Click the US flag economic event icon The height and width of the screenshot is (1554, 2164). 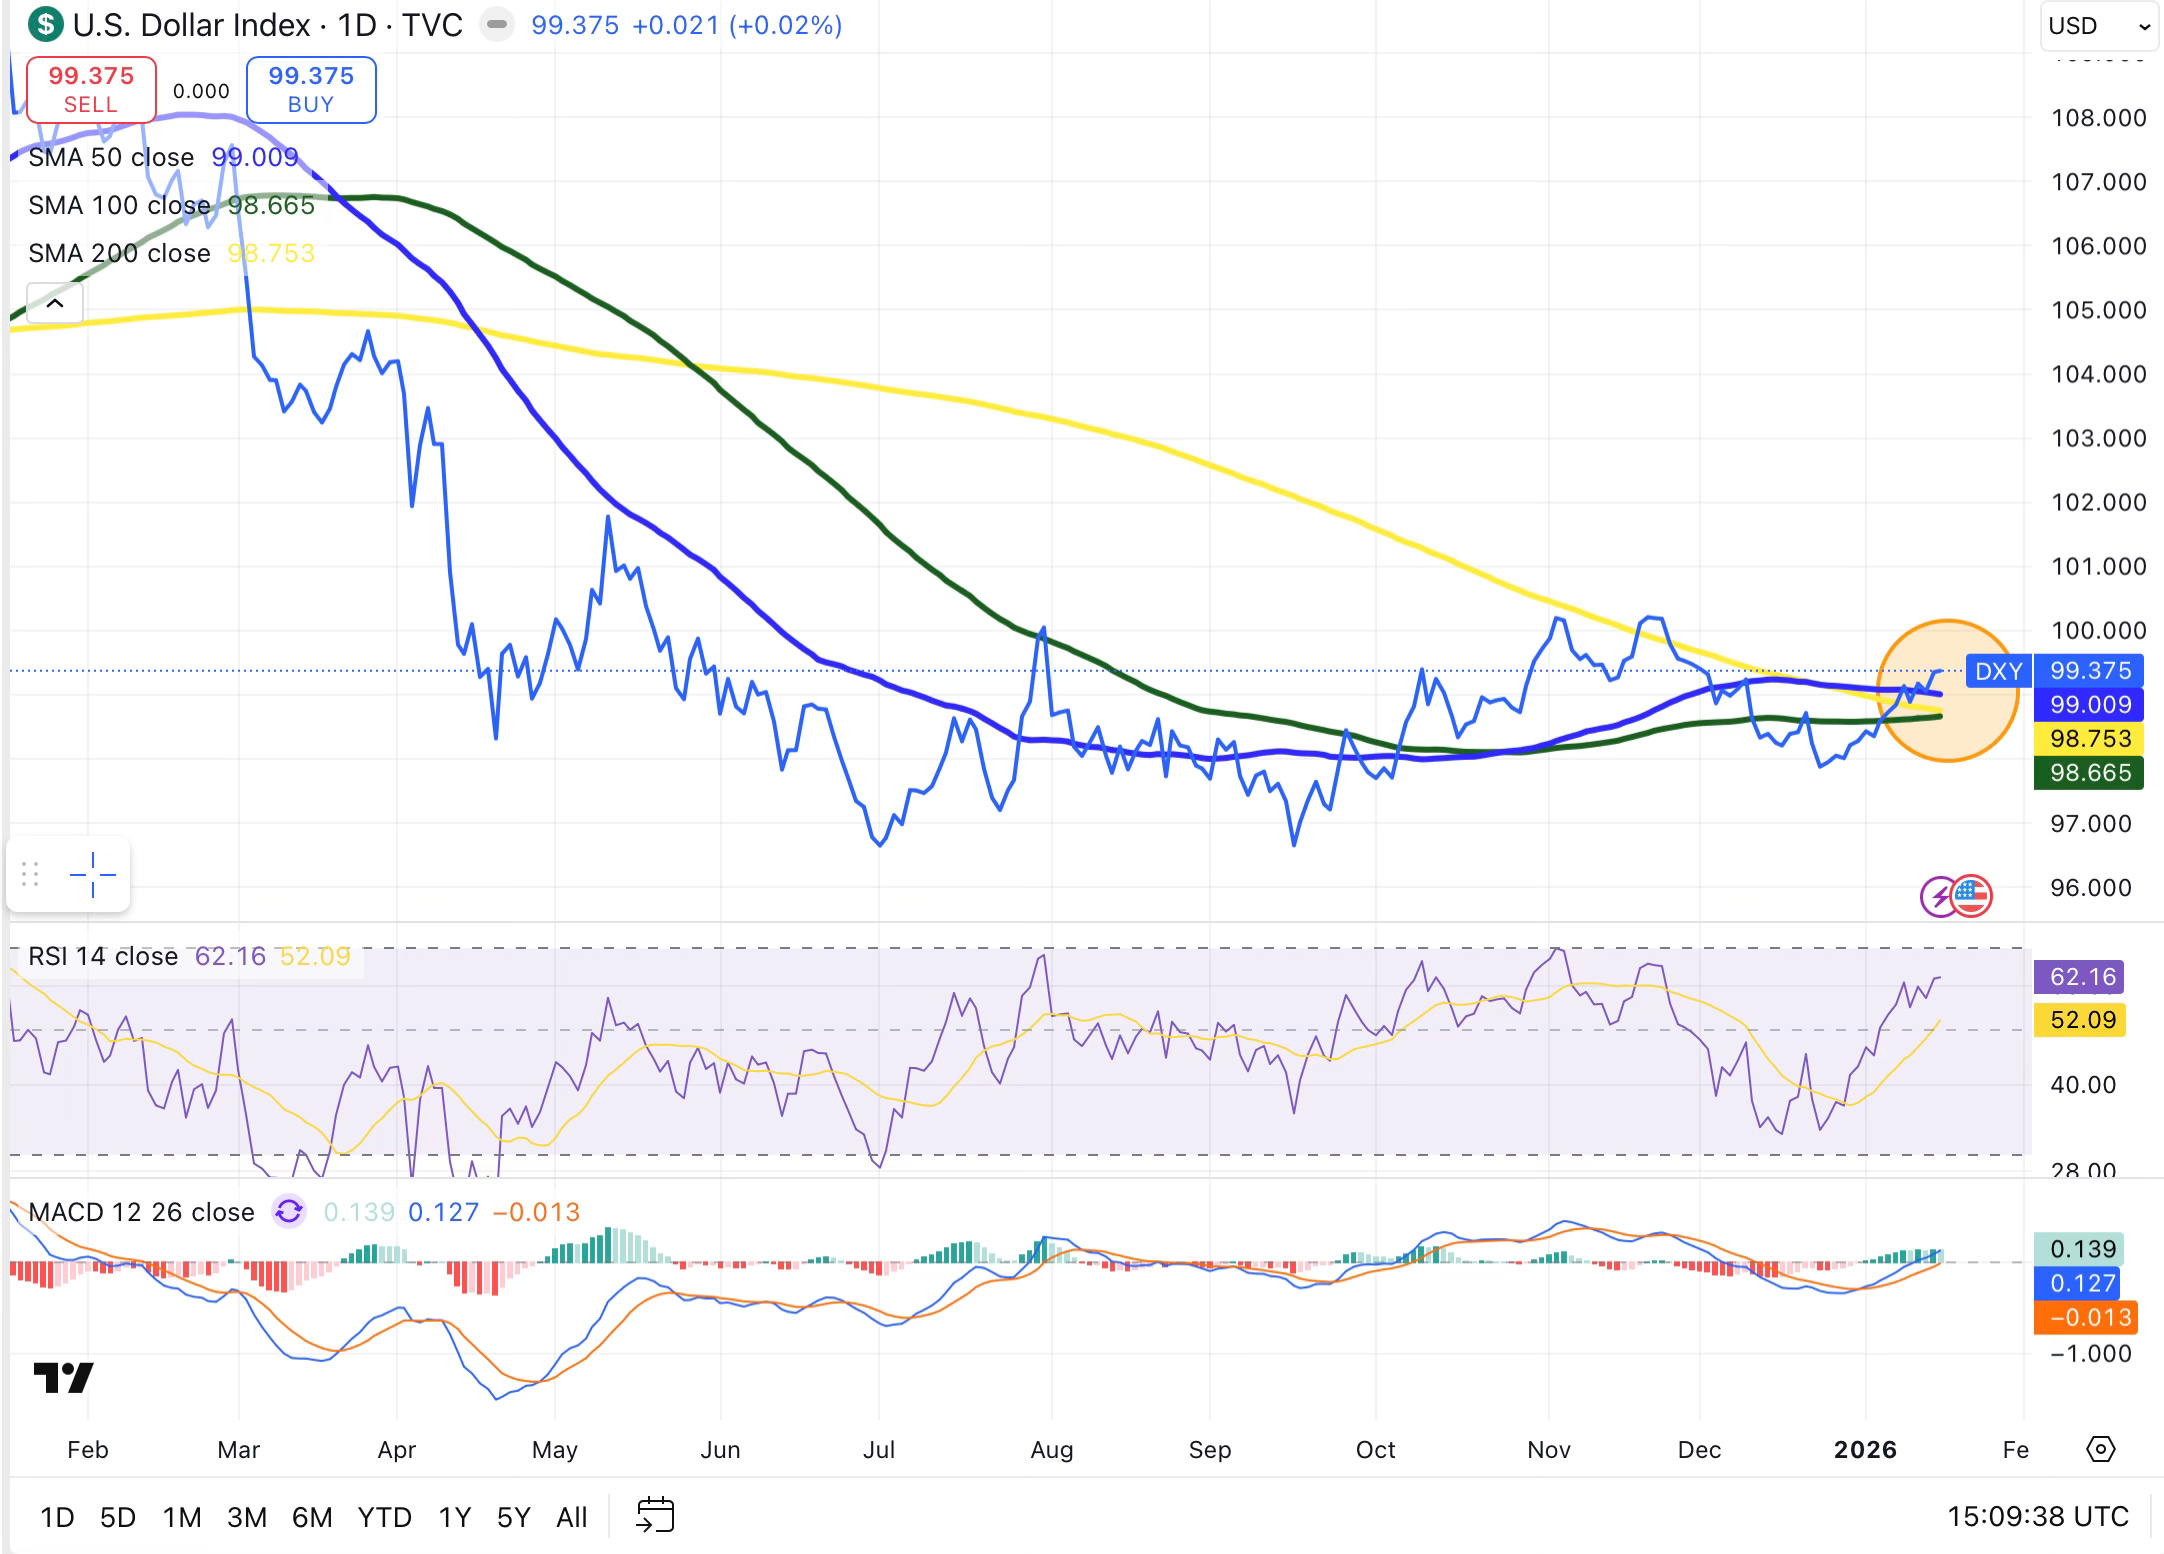(x=1972, y=895)
